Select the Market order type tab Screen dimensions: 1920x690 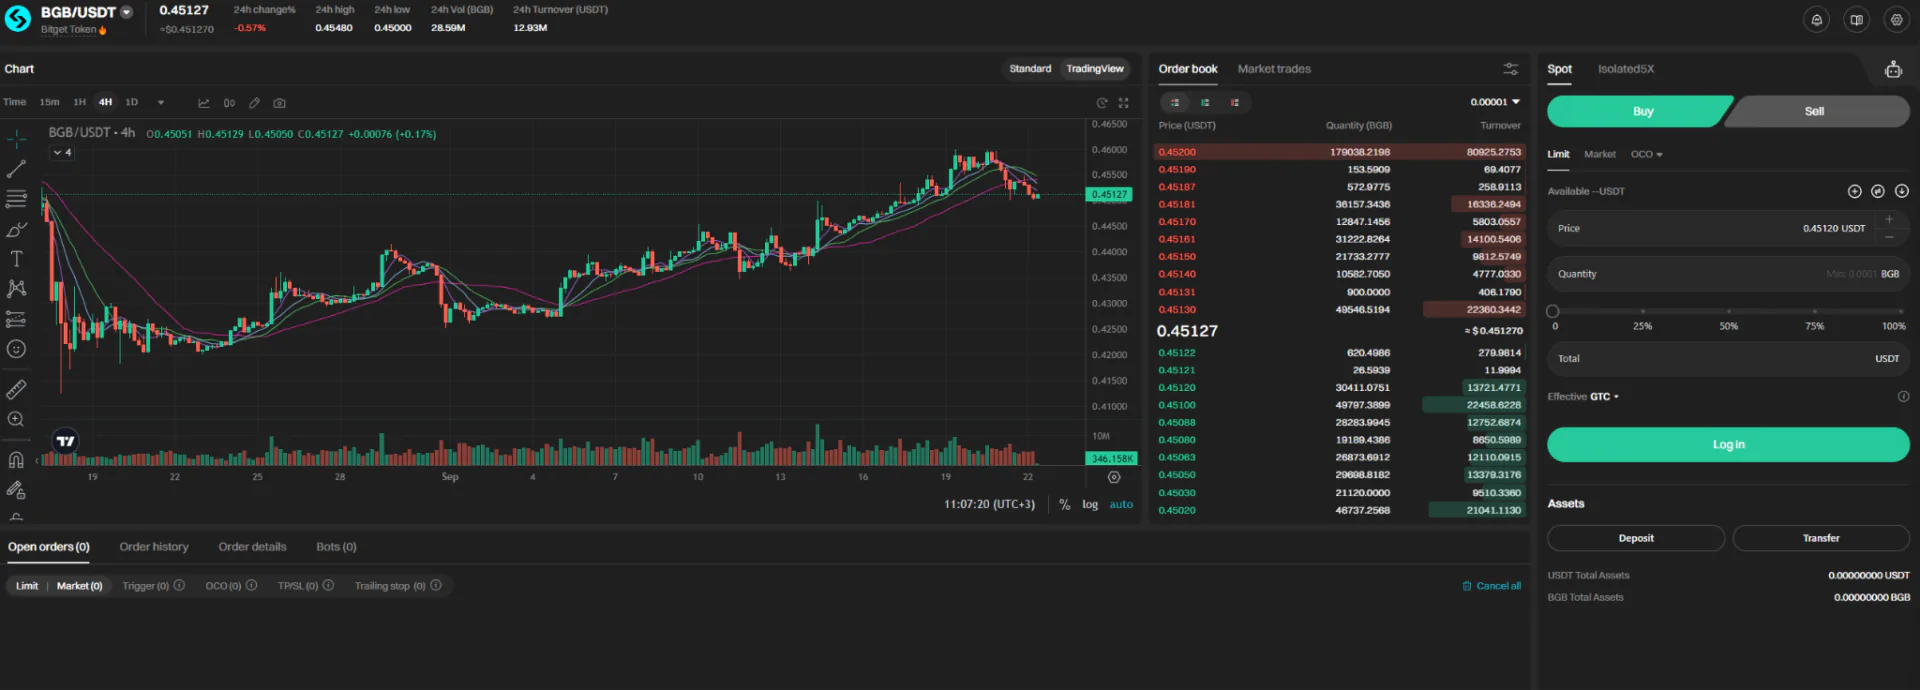coord(1599,154)
